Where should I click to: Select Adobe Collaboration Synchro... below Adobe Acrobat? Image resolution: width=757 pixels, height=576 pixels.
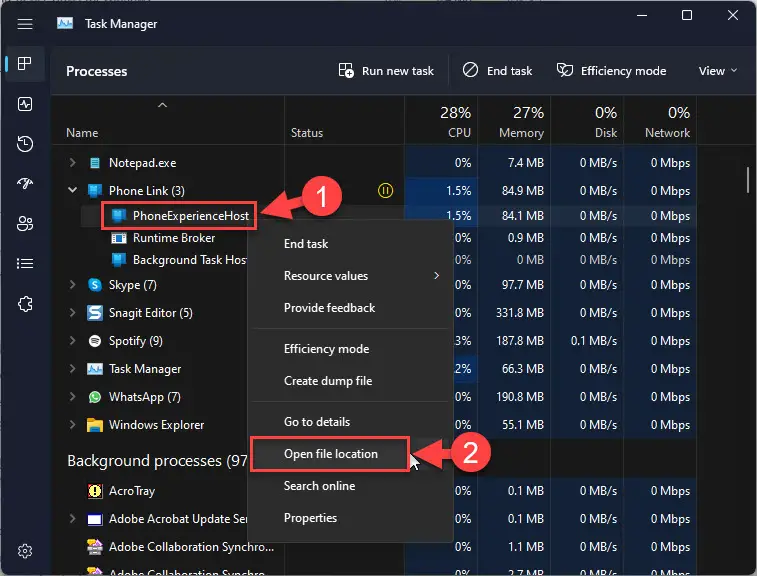tap(191, 547)
